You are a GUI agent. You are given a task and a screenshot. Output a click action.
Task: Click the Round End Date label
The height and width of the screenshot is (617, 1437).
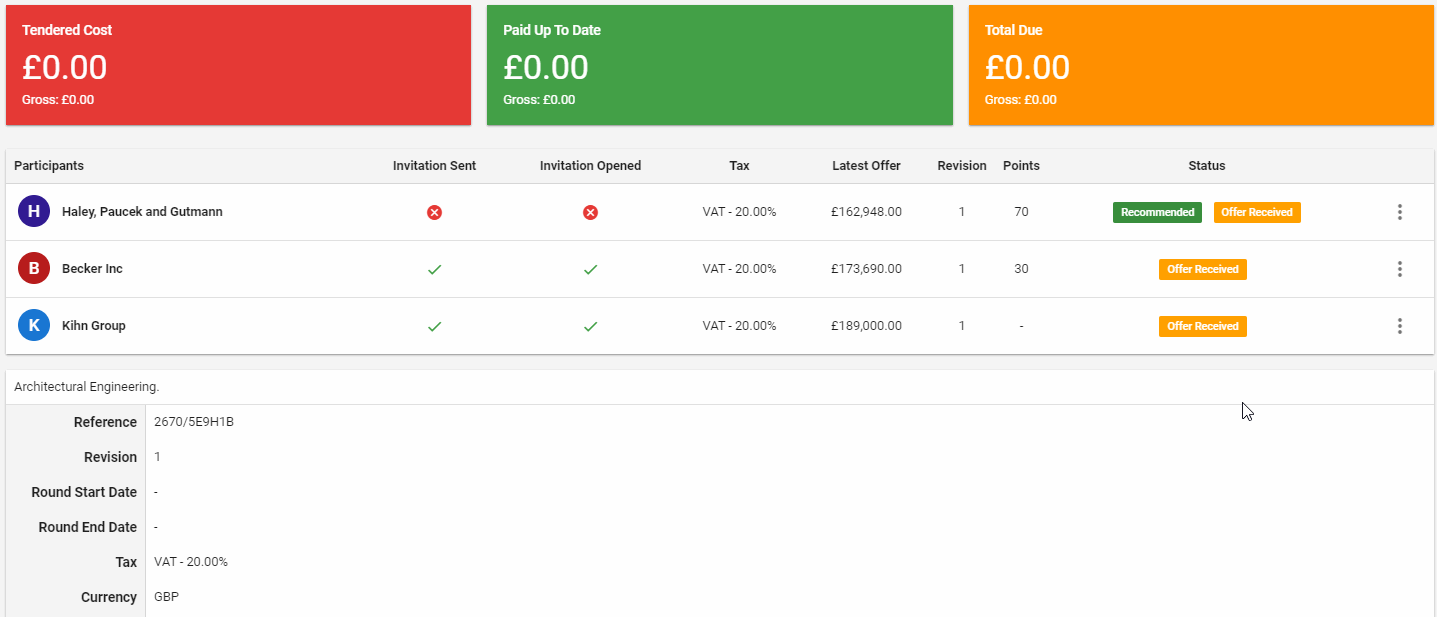[87, 527]
